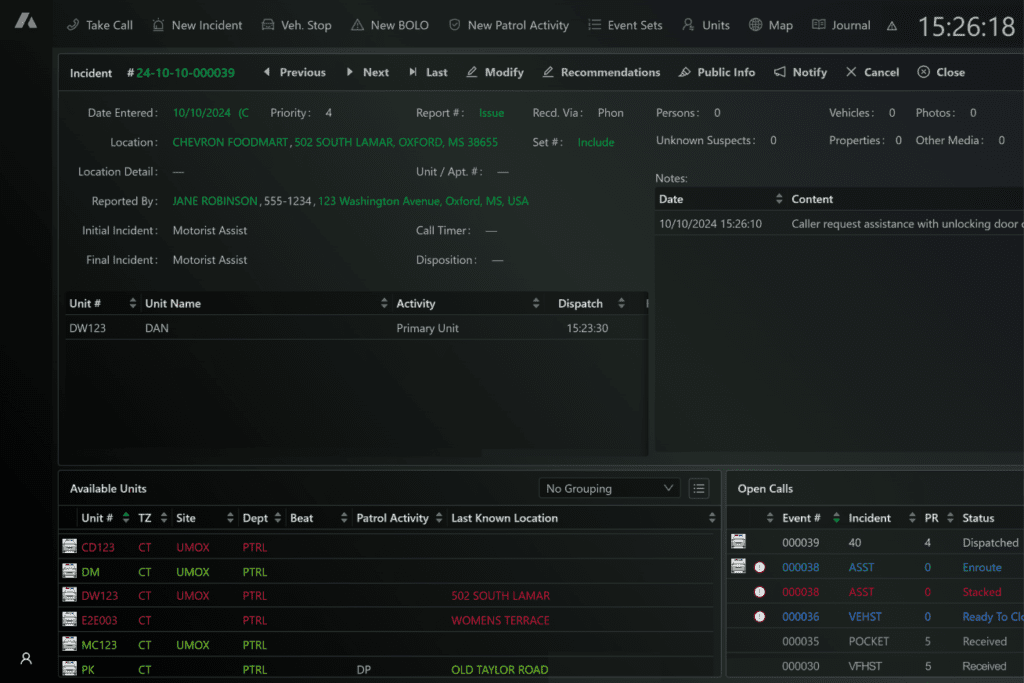Click the Recommendations toolbar item
Screen dimensions: 1024x683
click(x=601, y=72)
